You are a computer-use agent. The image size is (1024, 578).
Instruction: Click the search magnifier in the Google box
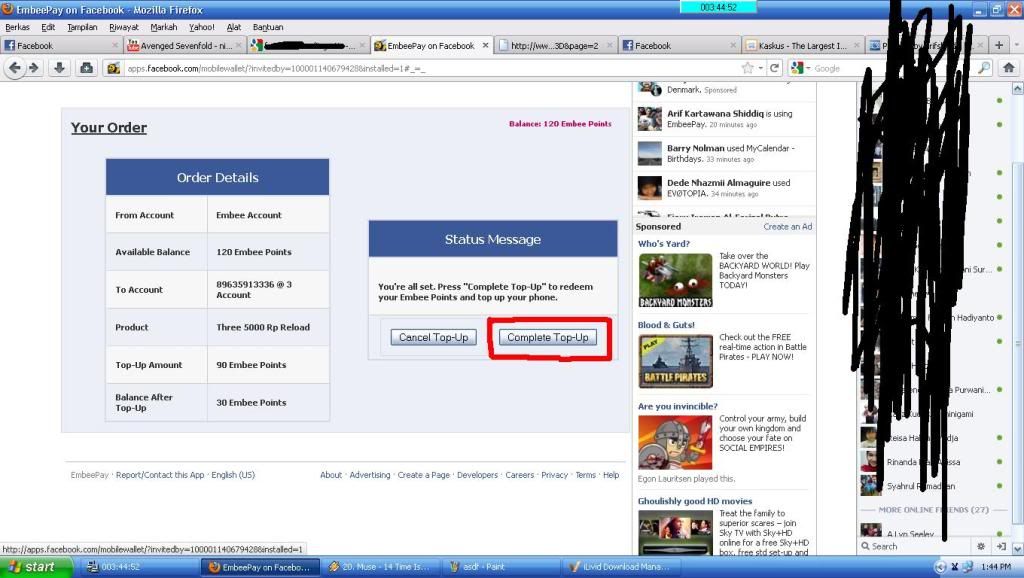point(984,68)
